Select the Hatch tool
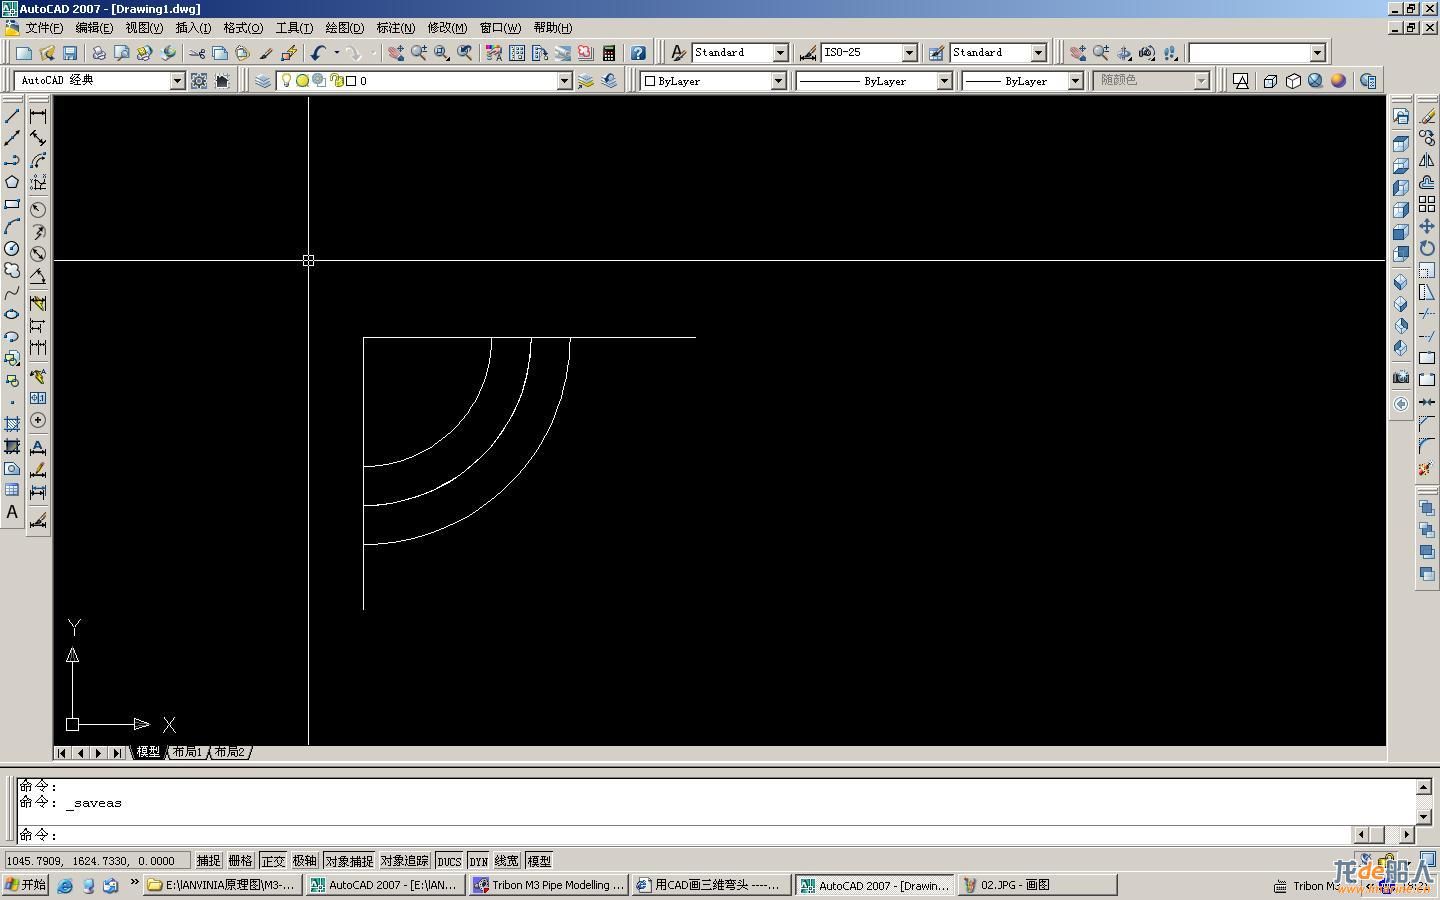 (12, 424)
